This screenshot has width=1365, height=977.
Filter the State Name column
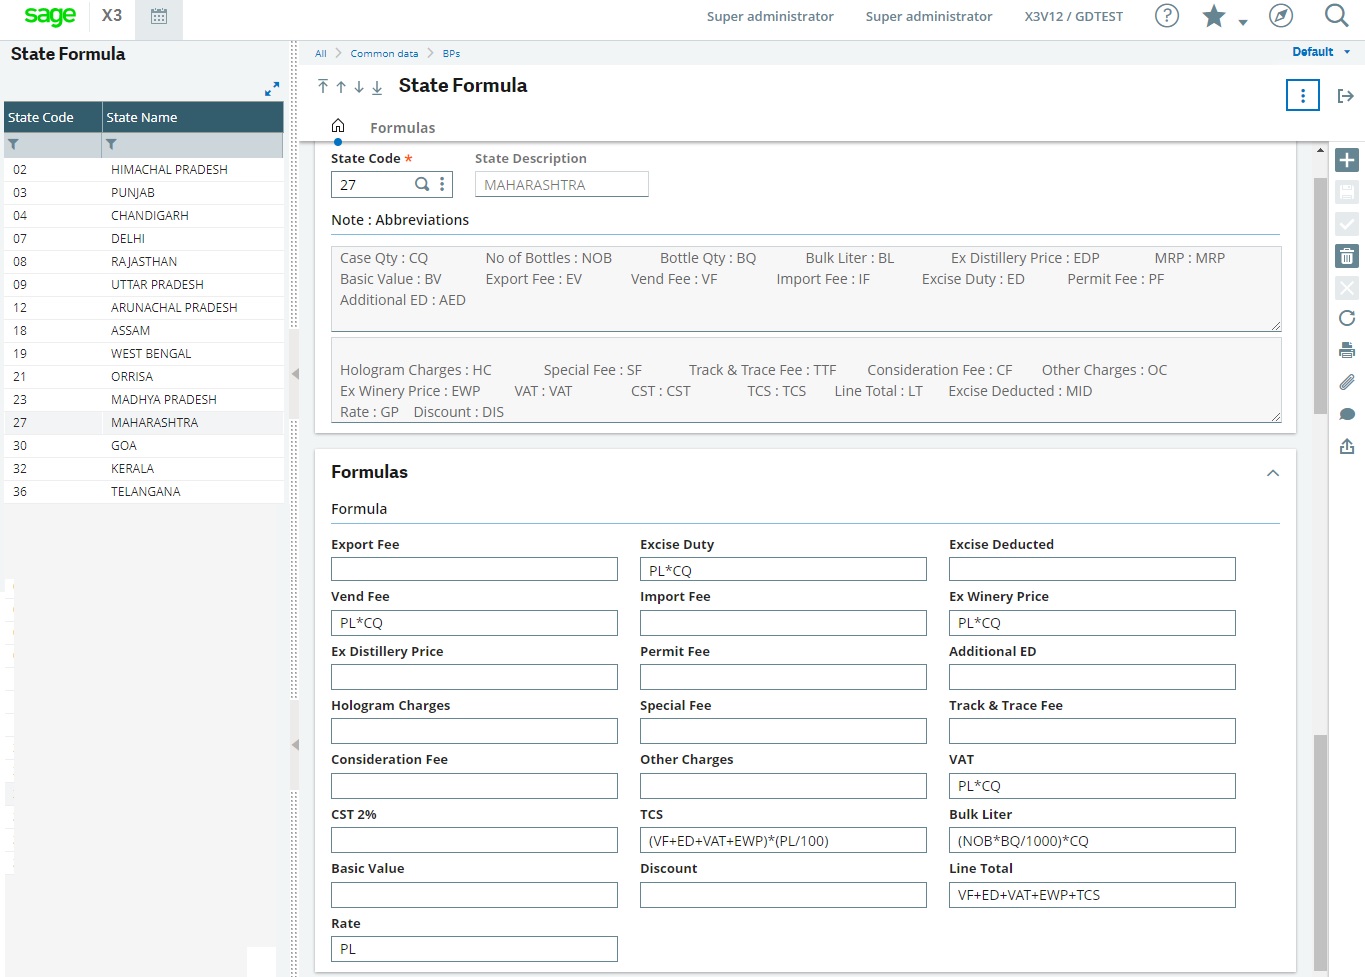[x=110, y=144]
